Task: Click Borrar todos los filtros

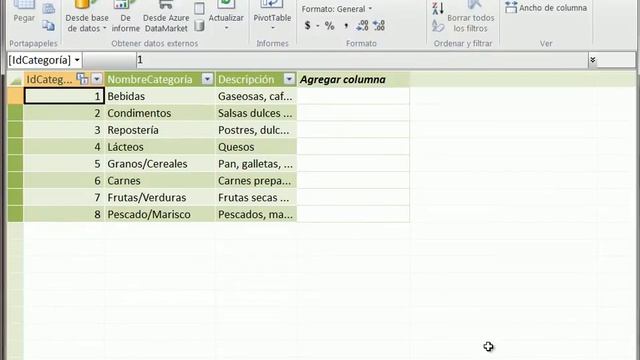Action: click(471, 17)
